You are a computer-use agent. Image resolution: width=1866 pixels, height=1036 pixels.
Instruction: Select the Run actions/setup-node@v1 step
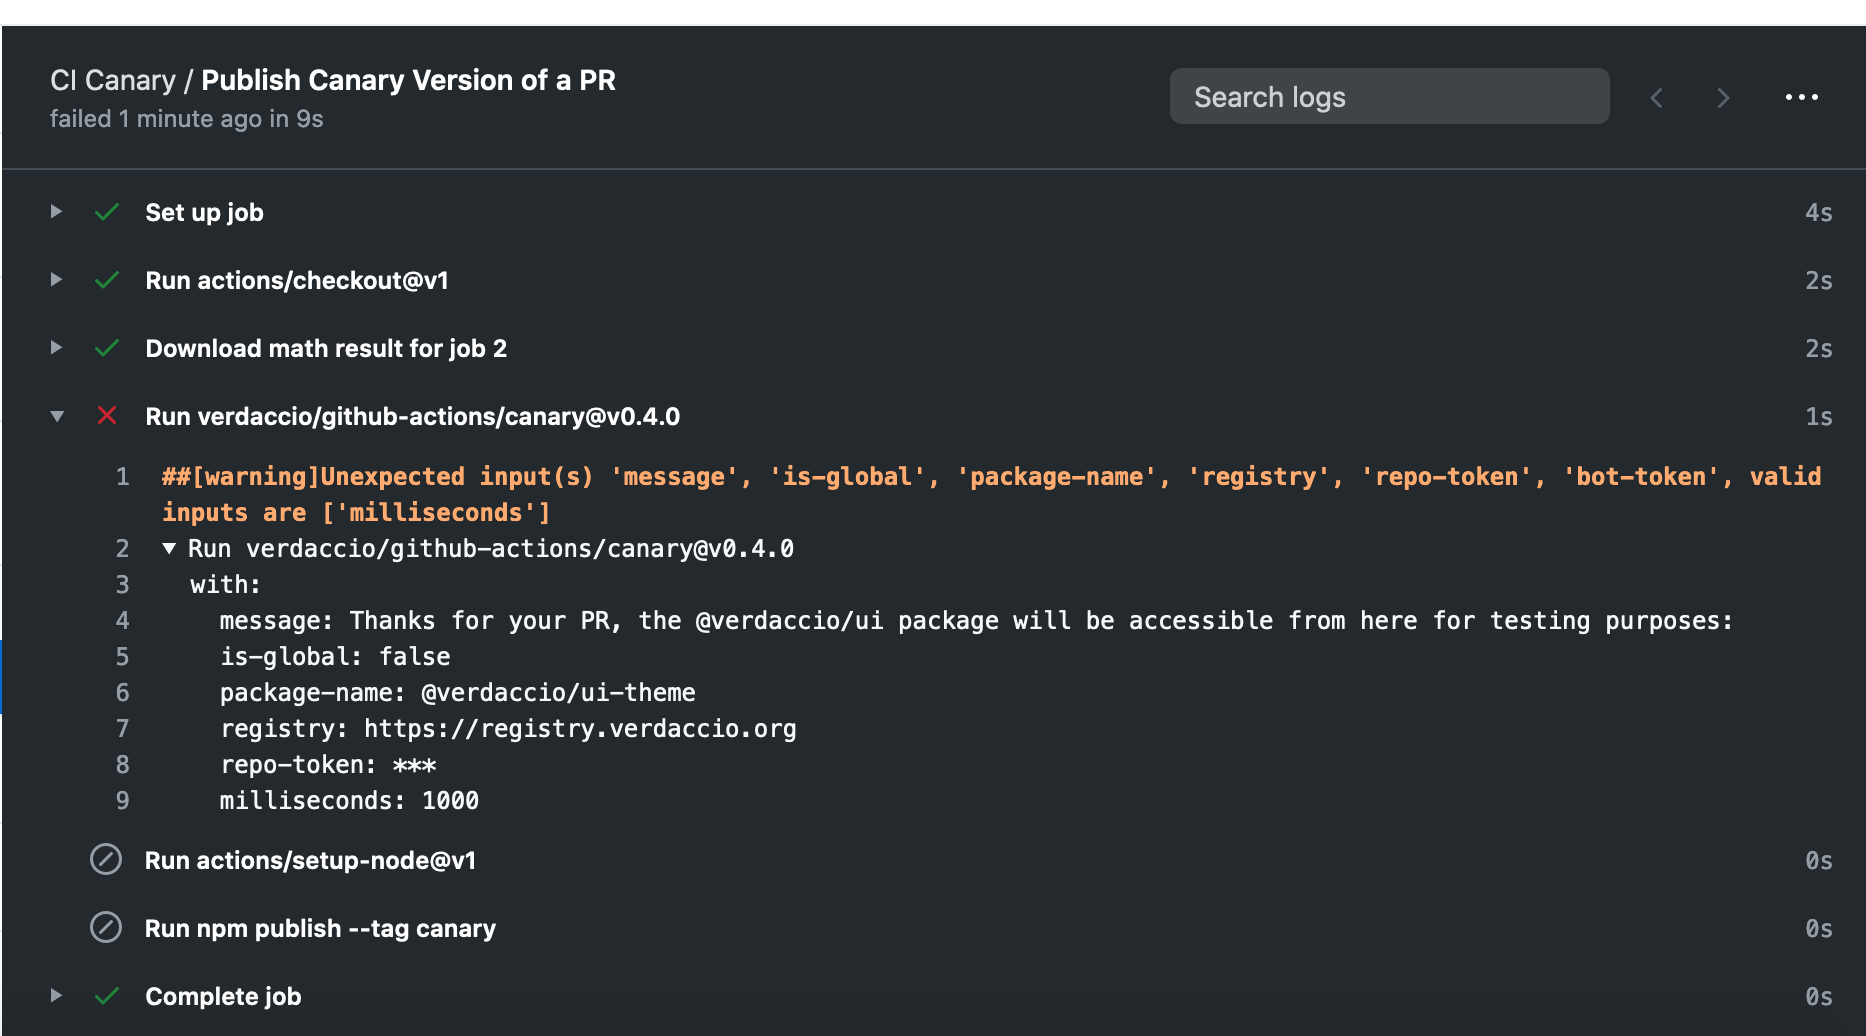point(310,861)
